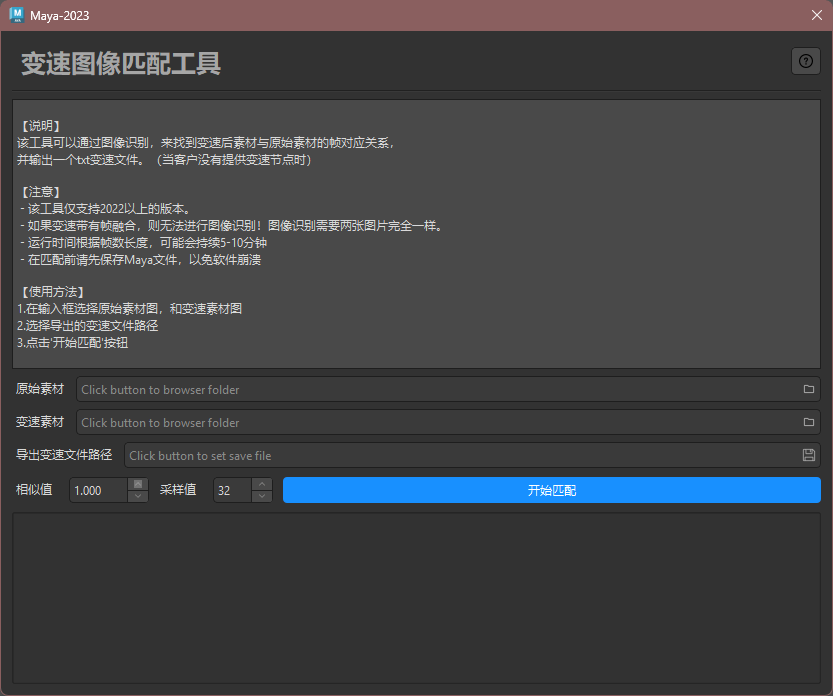
Task: Focus the 相似值 number field showing 1.000
Action: (98, 491)
